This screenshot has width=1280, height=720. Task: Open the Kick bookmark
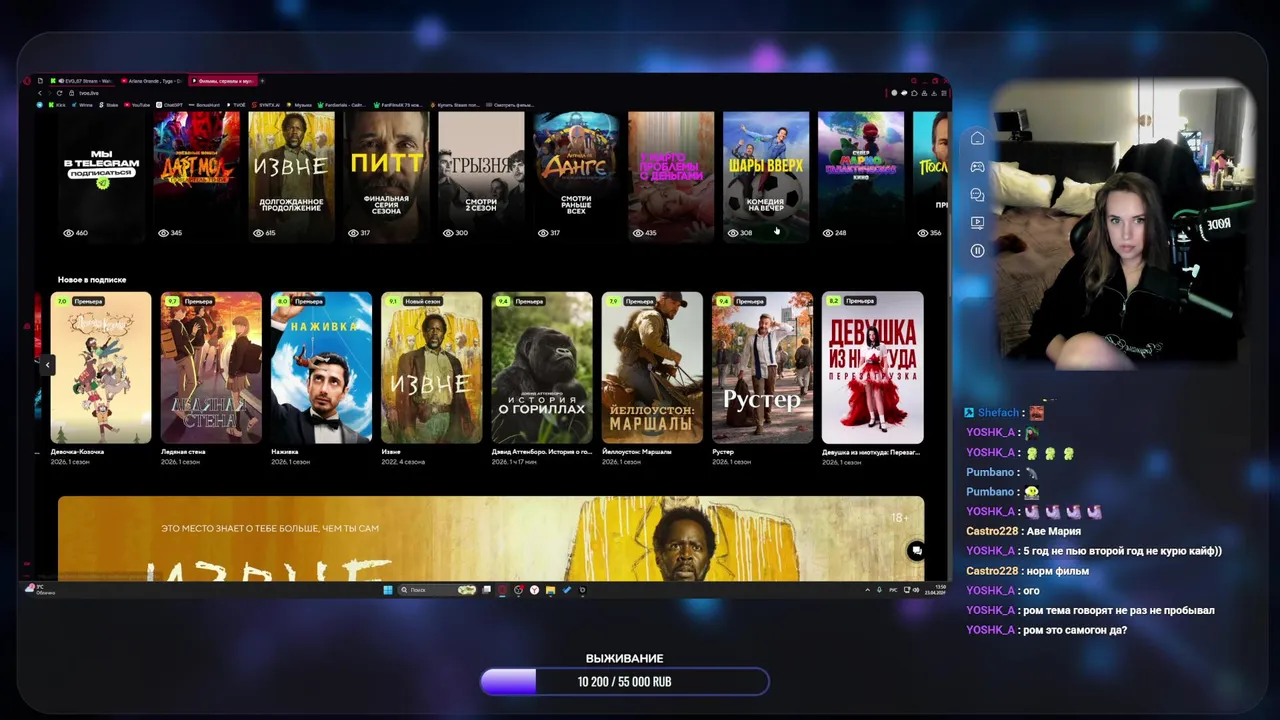57,105
